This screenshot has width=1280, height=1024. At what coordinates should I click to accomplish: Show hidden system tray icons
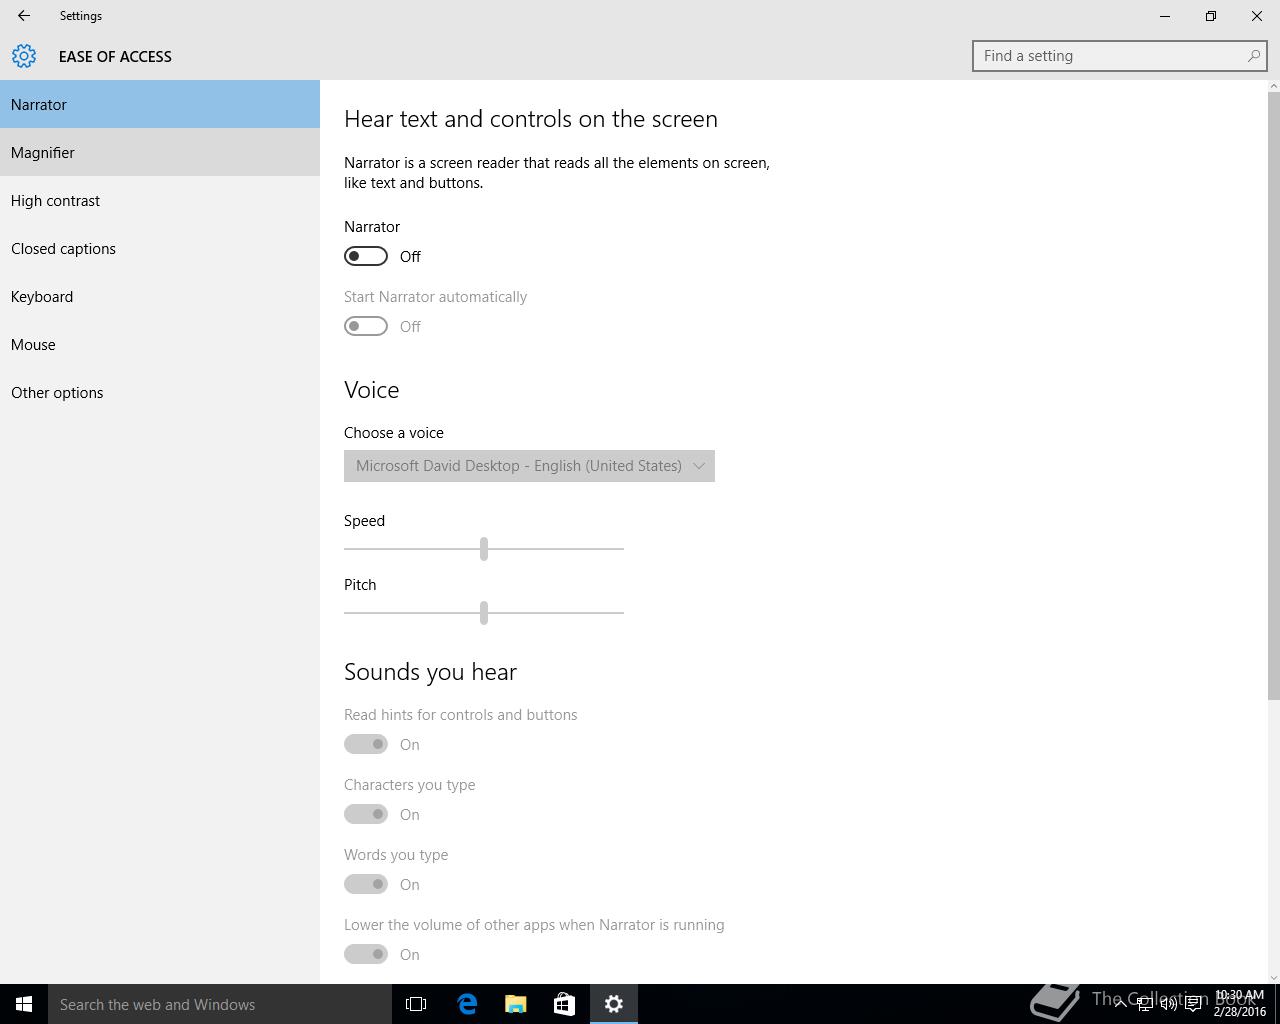pyautogui.click(x=1120, y=1004)
